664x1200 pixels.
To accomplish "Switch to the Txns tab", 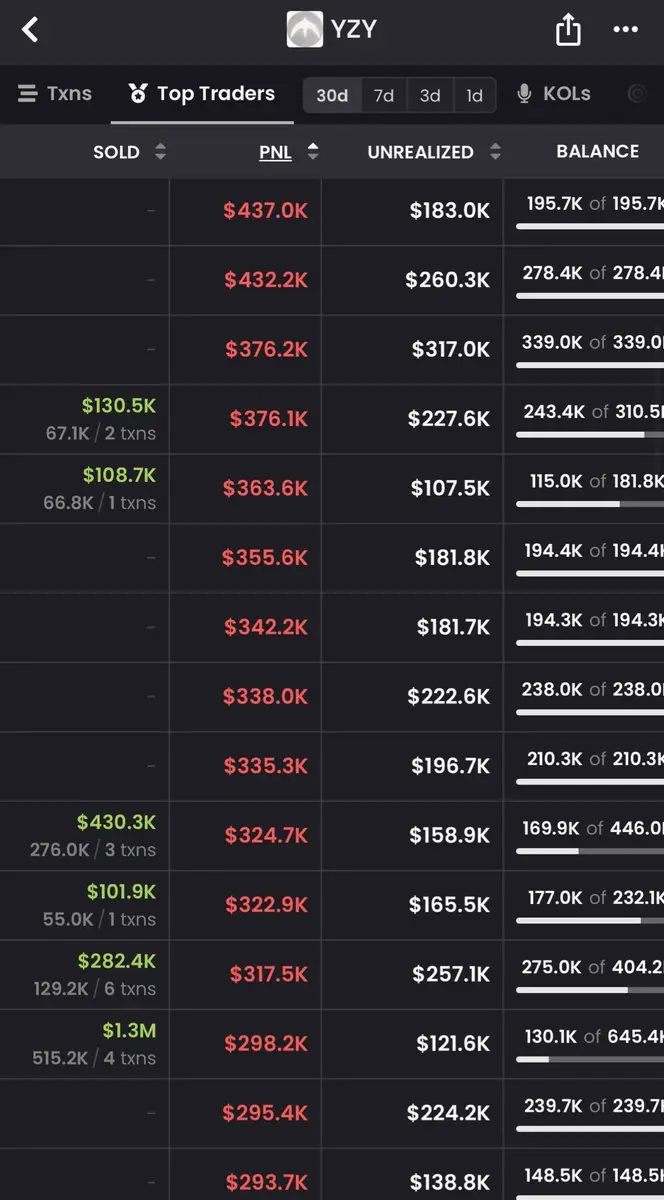I will click(x=55, y=94).
